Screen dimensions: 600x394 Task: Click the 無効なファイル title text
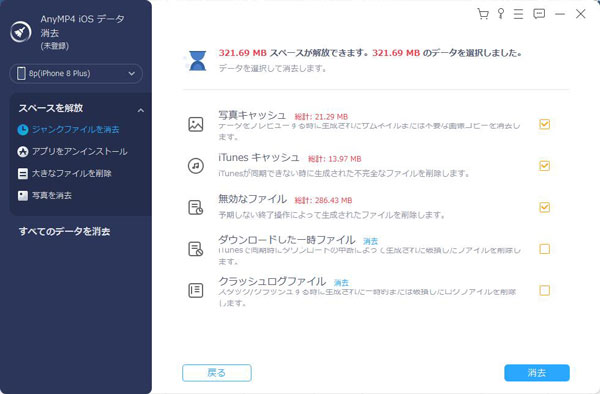[253, 199]
